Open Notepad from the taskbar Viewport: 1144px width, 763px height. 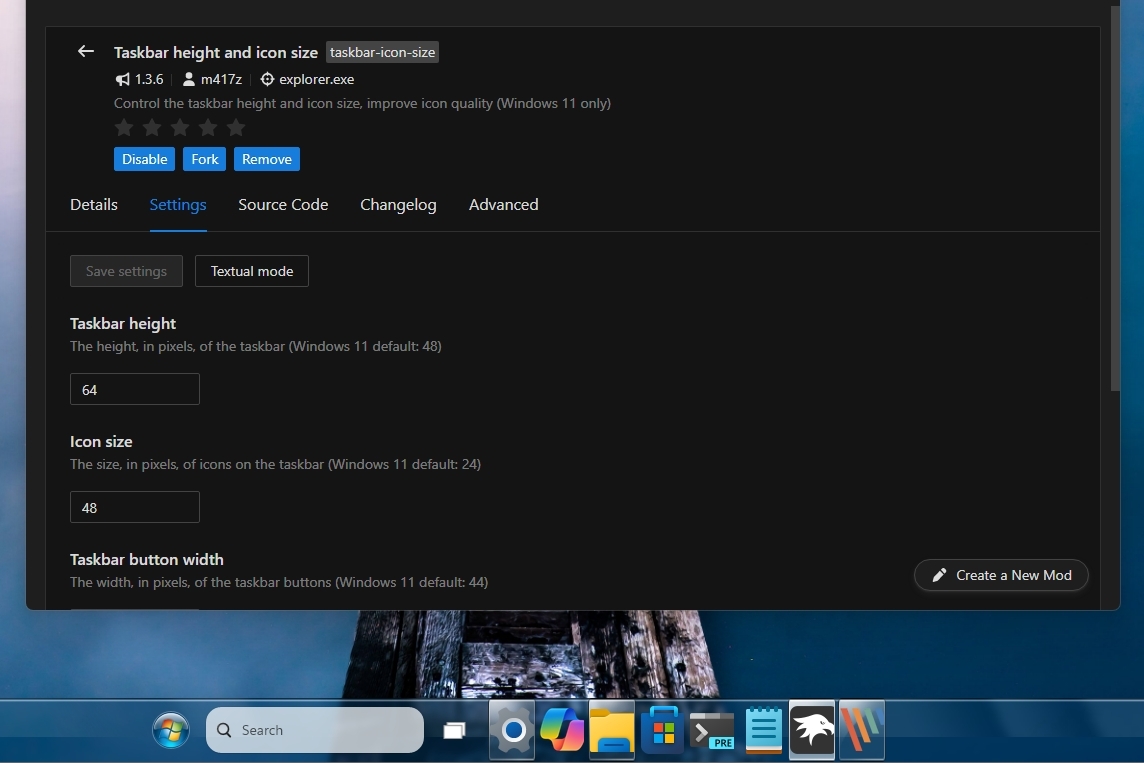[763, 730]
